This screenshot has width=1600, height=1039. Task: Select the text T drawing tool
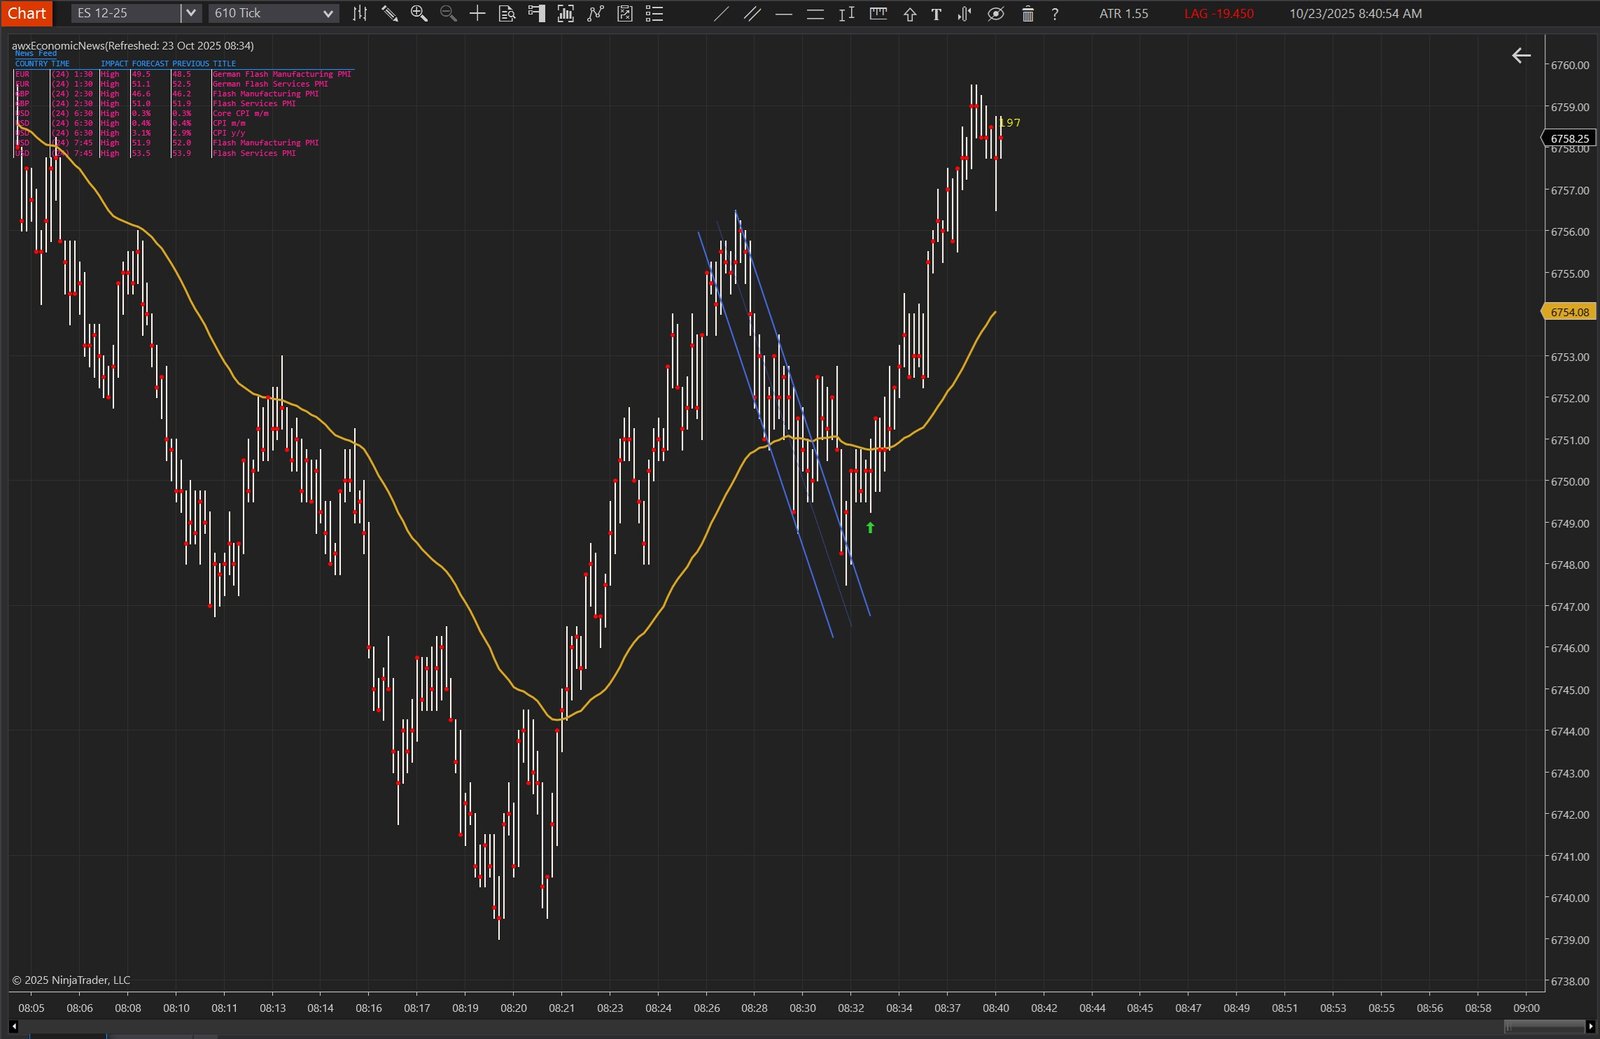pyautogui.click(x=936, y=14)
